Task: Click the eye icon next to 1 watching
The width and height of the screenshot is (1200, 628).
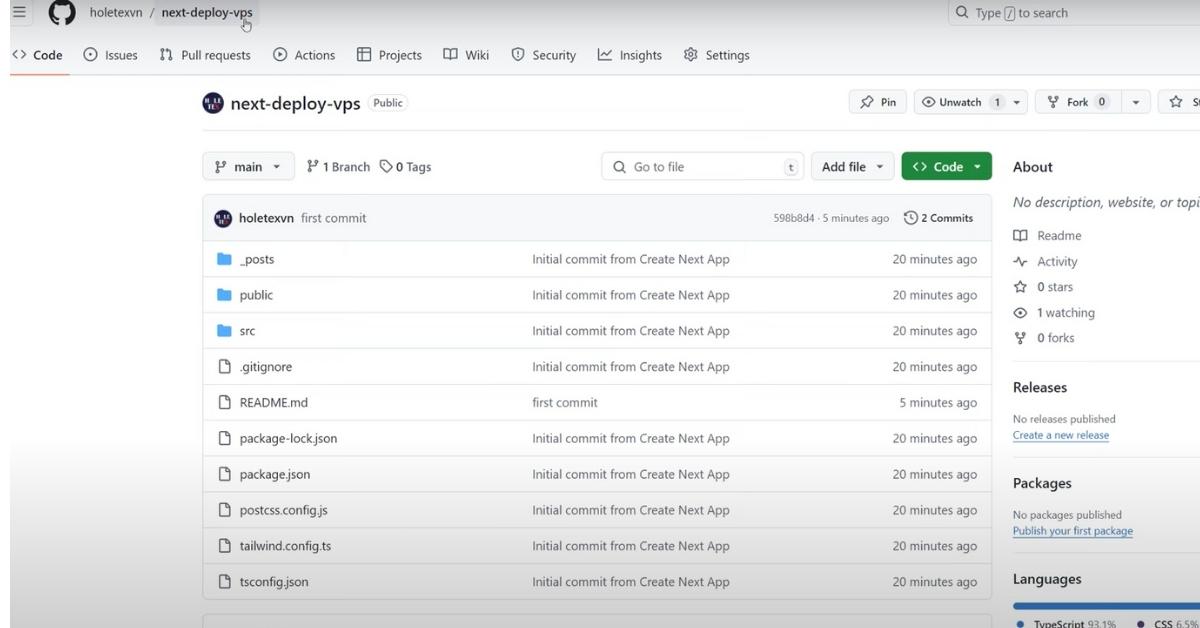Action: 1020,313
